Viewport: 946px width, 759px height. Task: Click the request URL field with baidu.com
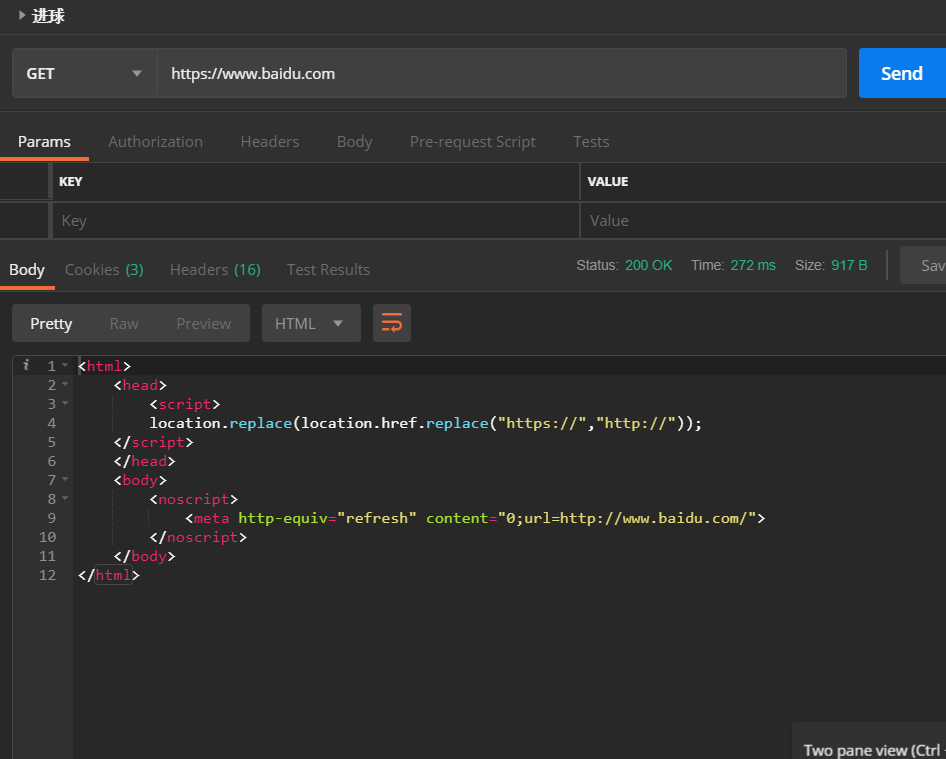(502, 74)
